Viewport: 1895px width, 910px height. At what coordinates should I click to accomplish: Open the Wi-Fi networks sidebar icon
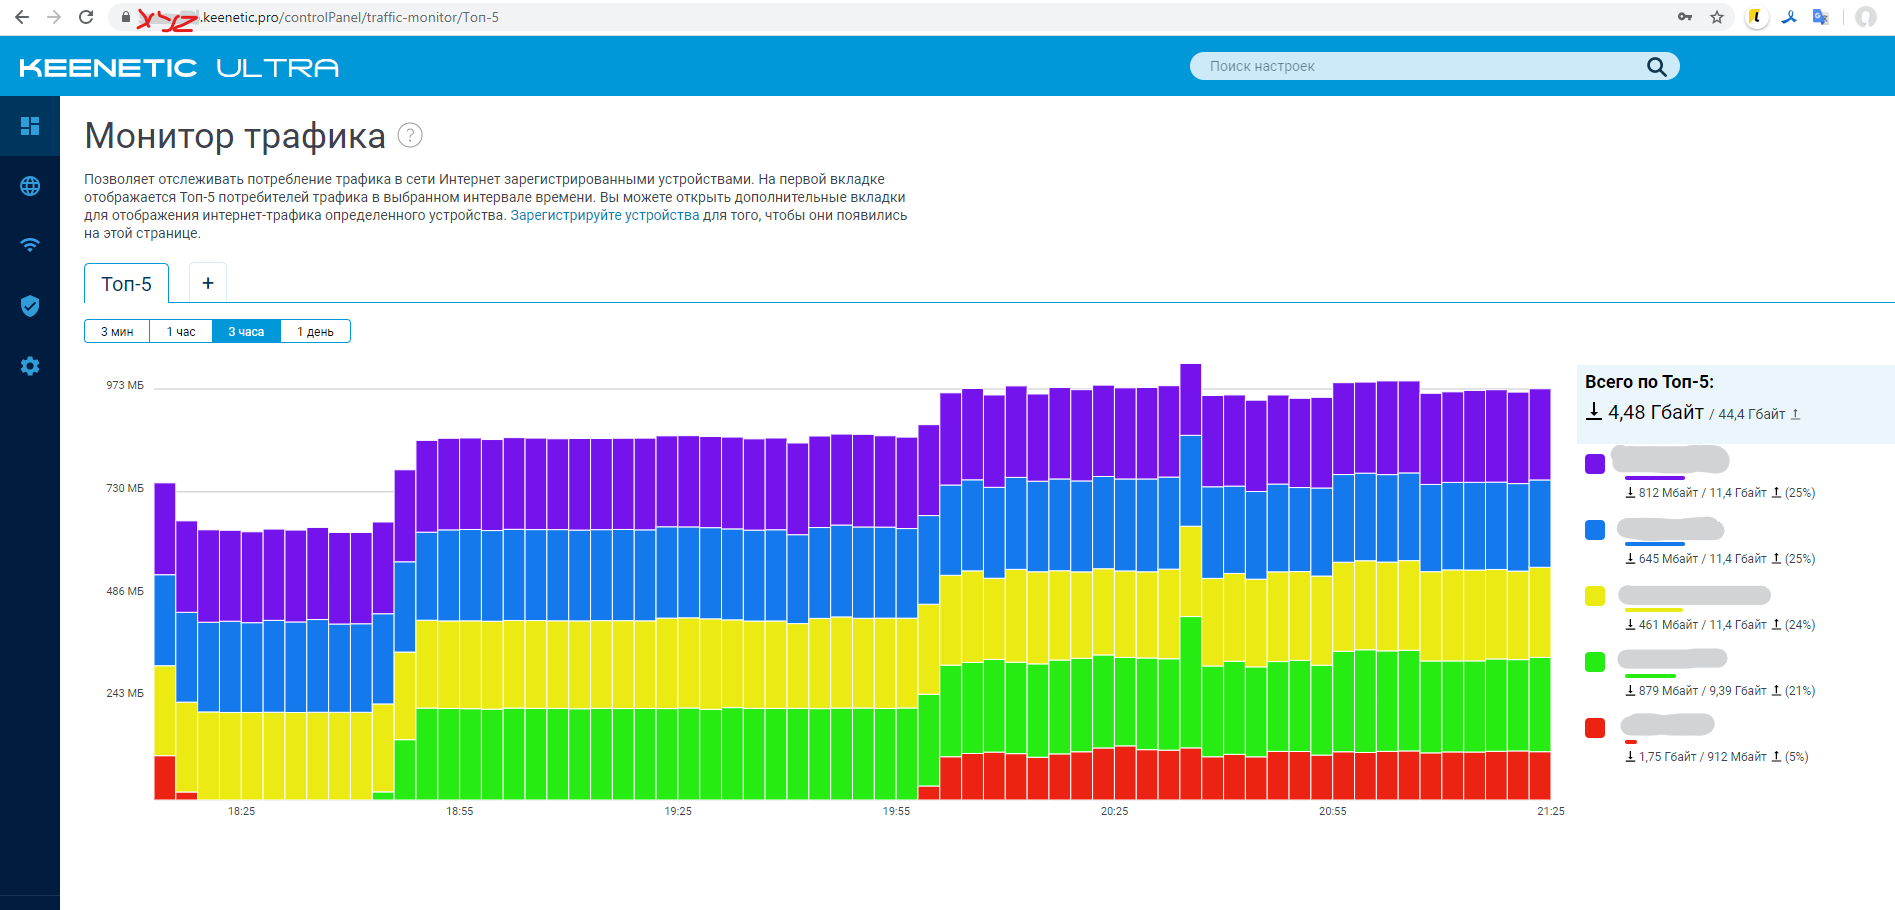pyautogui.click(x=30, y=245)
